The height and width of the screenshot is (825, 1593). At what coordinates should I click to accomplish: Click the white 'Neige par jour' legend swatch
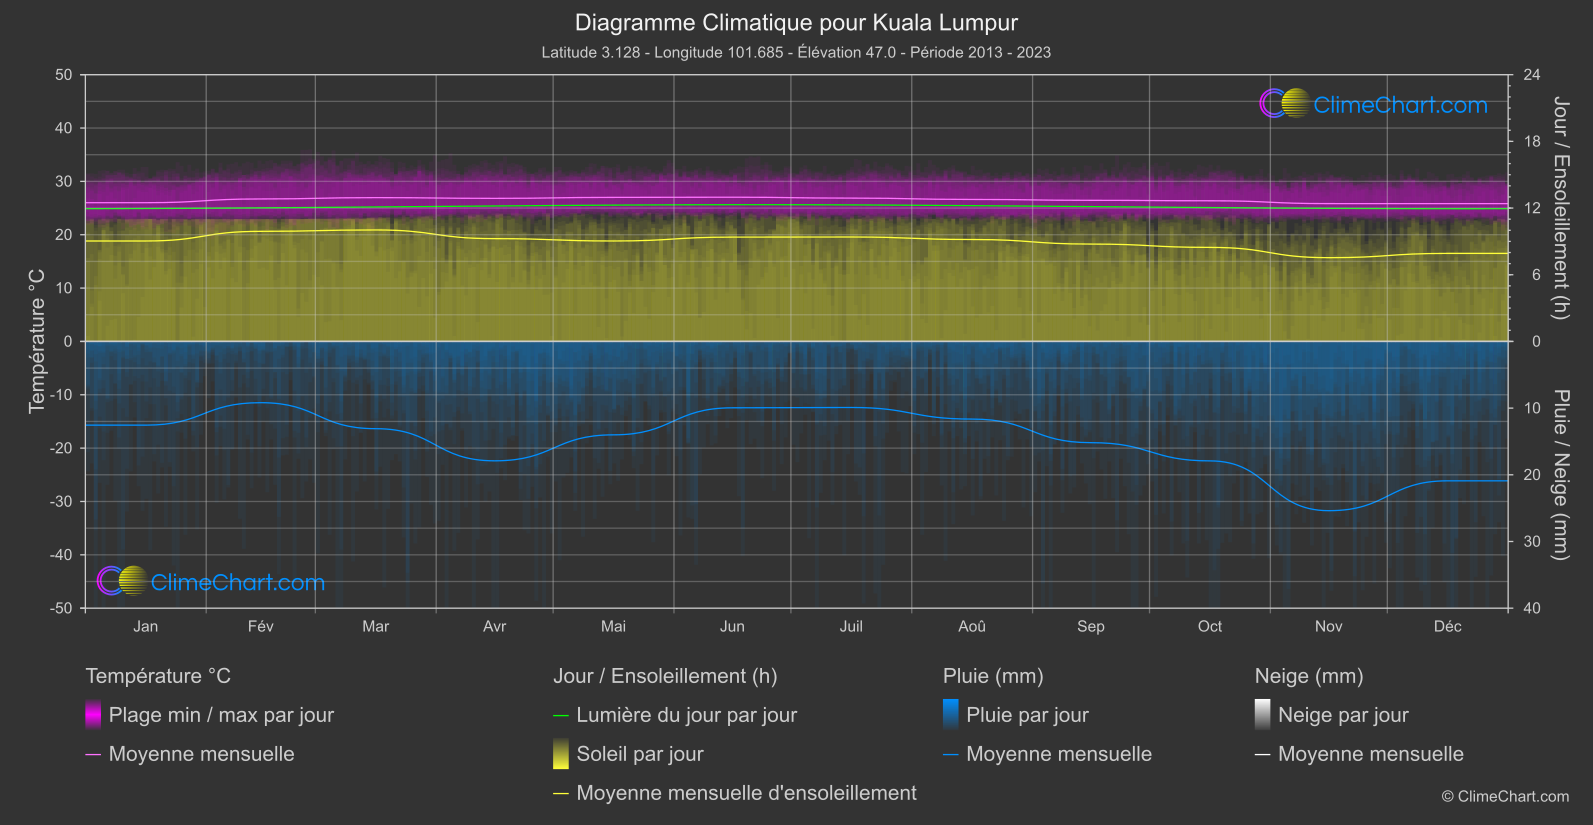pos(1263,715)
